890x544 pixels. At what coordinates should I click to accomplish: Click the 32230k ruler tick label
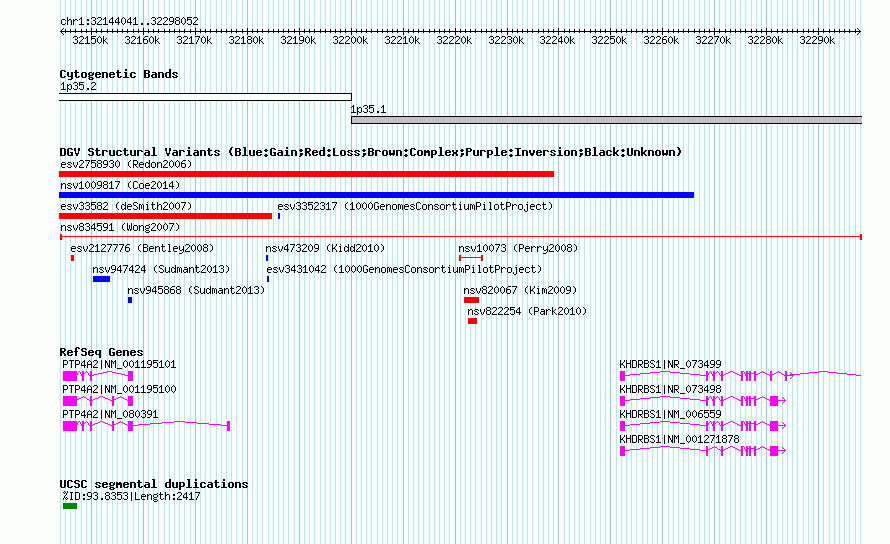click(506, 40)
